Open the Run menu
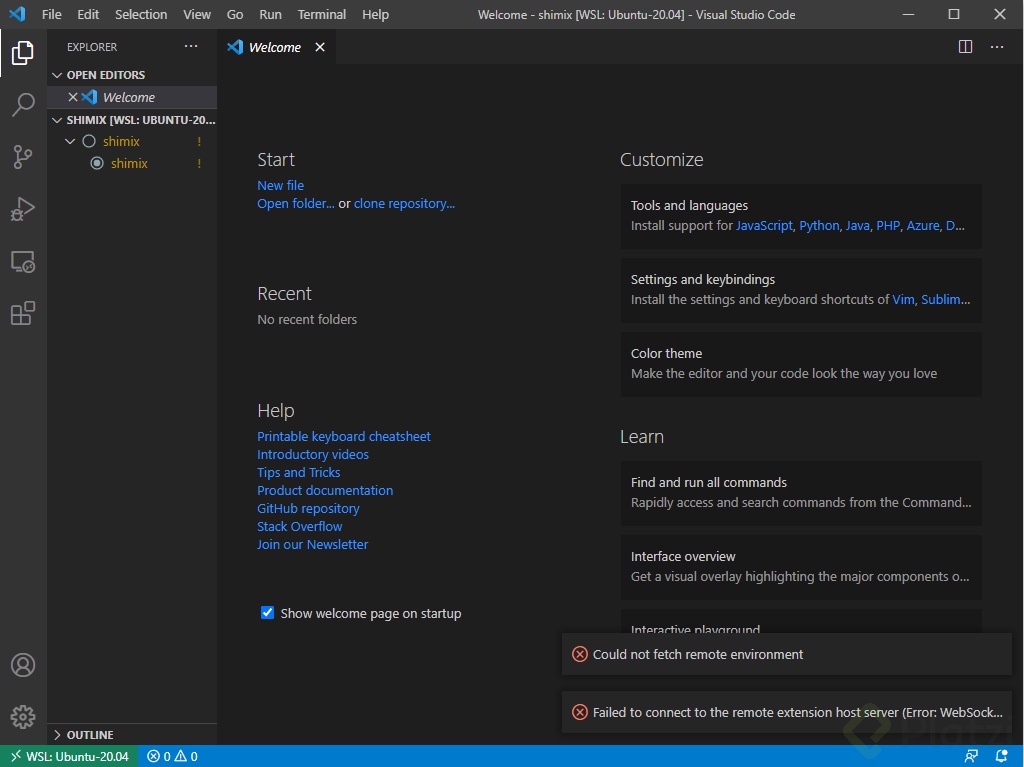 pos(270,14)
